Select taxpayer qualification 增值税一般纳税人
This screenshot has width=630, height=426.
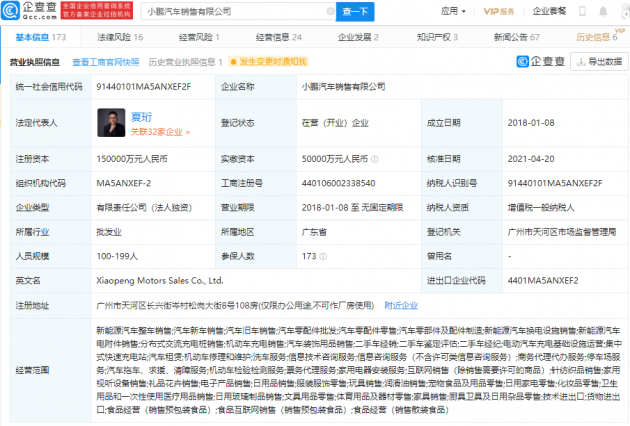(541, 208)
